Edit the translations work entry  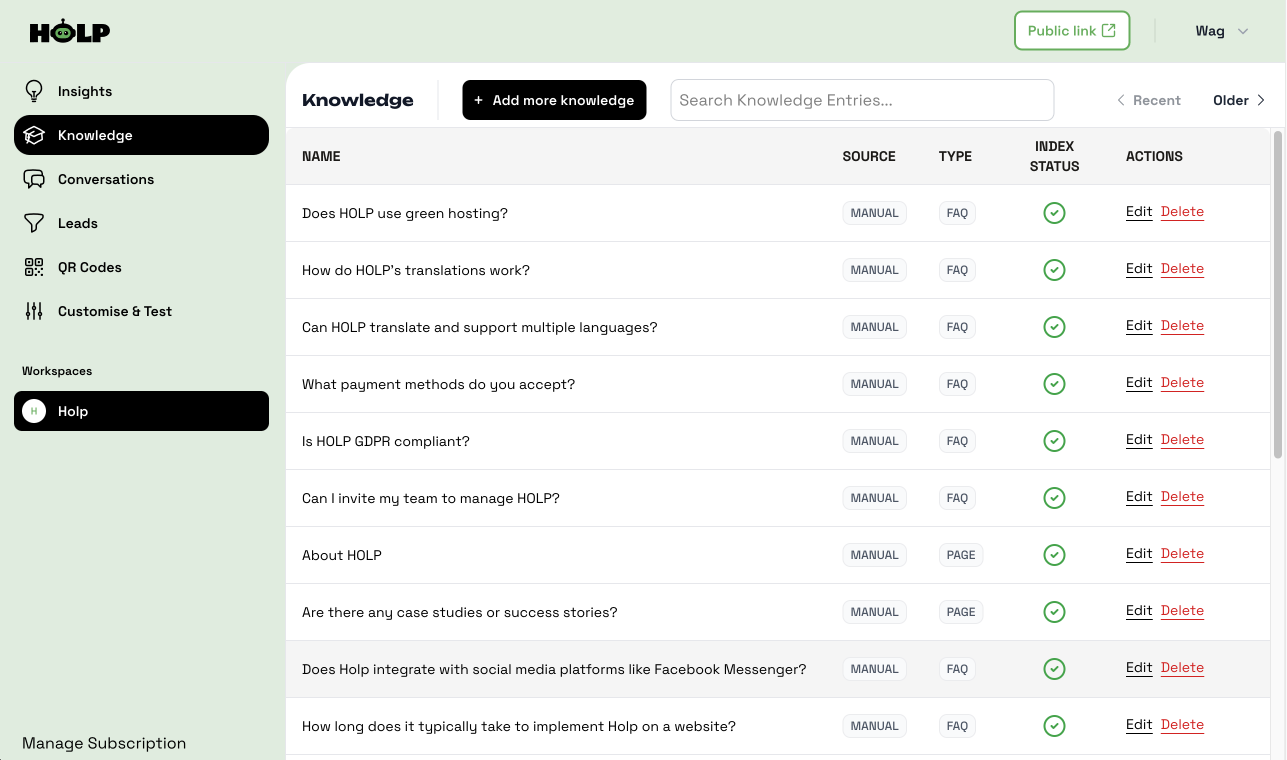point(1139,269)
